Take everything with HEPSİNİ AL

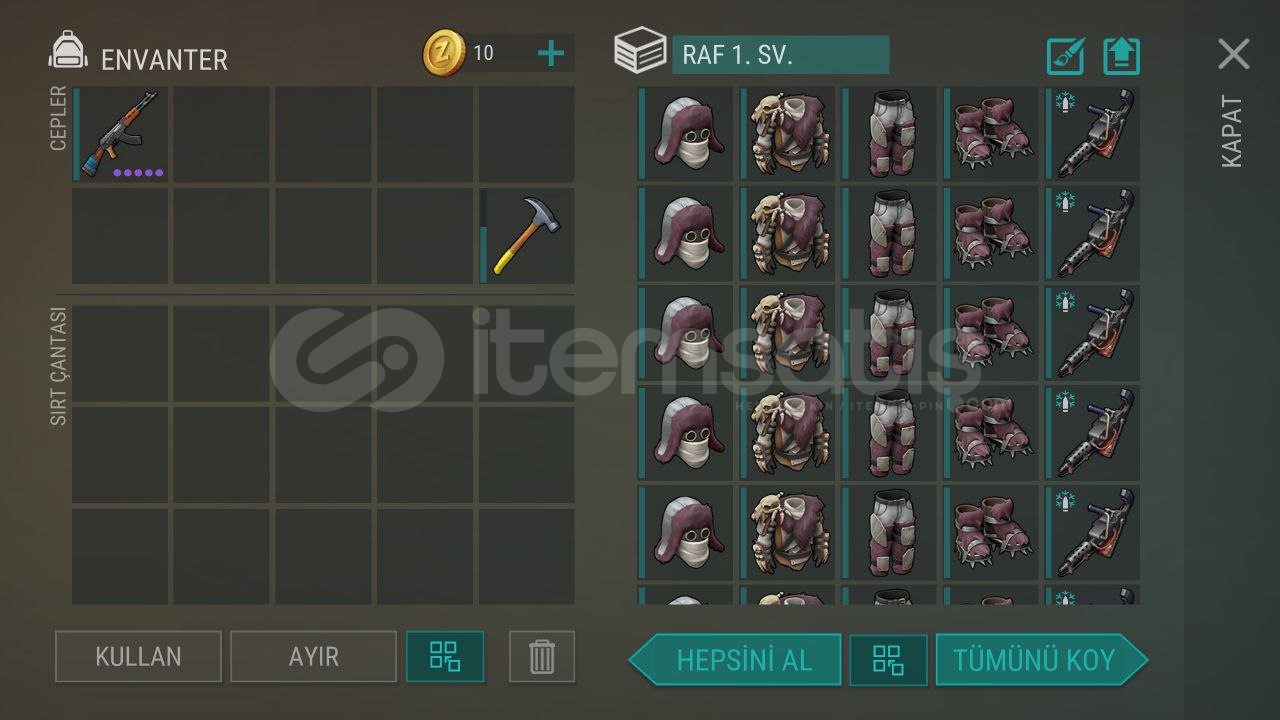pyautogui.click(x=735, y=660)
